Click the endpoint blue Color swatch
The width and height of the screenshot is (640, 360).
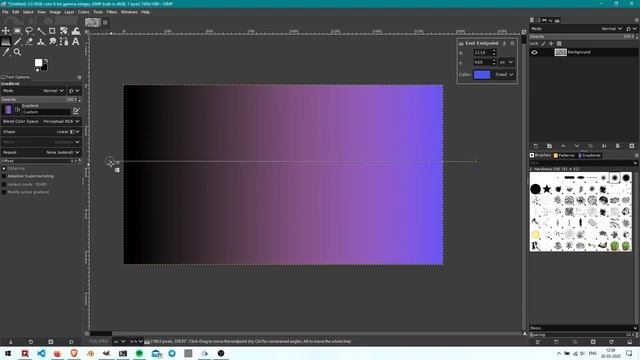coord(482,75)
